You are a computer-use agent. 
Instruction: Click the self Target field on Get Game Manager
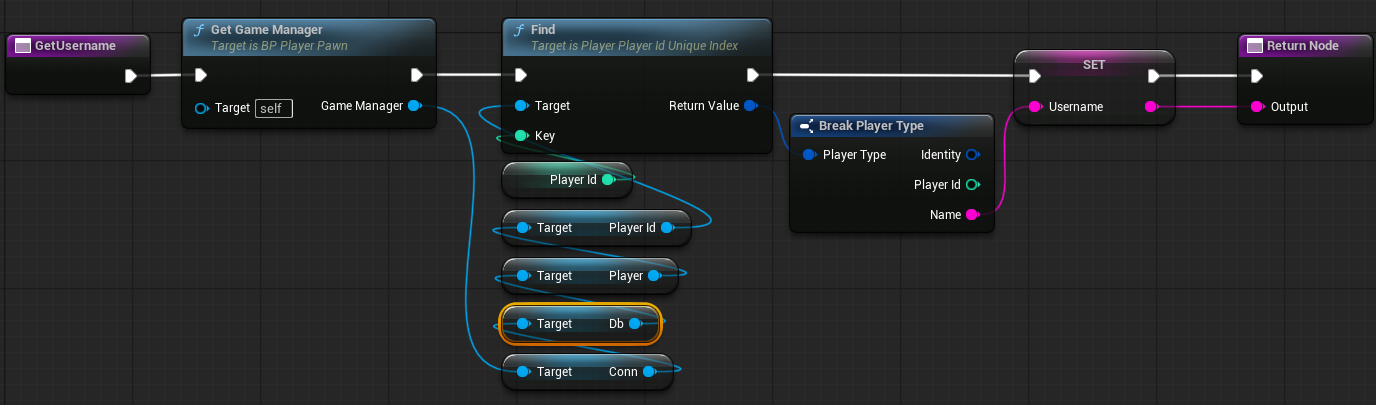(274, 108)
